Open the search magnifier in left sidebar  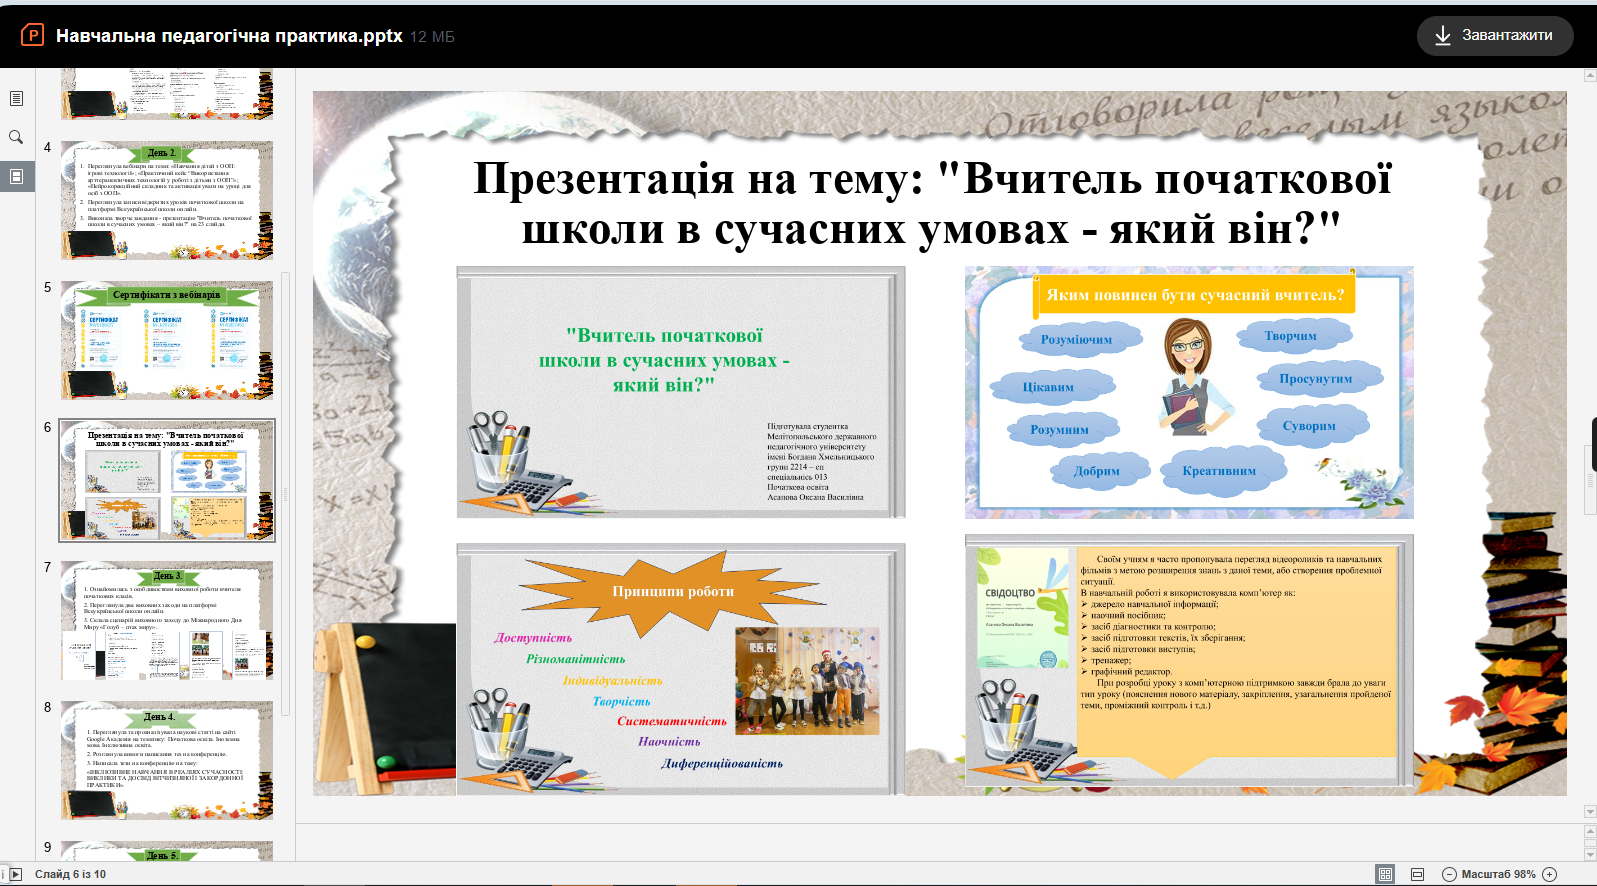point(16,137)
